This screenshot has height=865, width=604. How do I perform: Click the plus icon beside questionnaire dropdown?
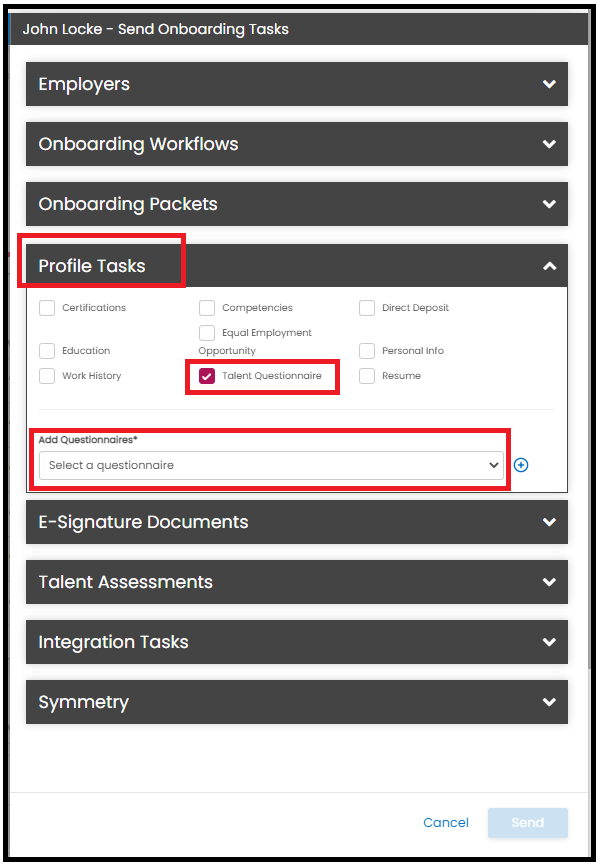click(x=521, y=465)
